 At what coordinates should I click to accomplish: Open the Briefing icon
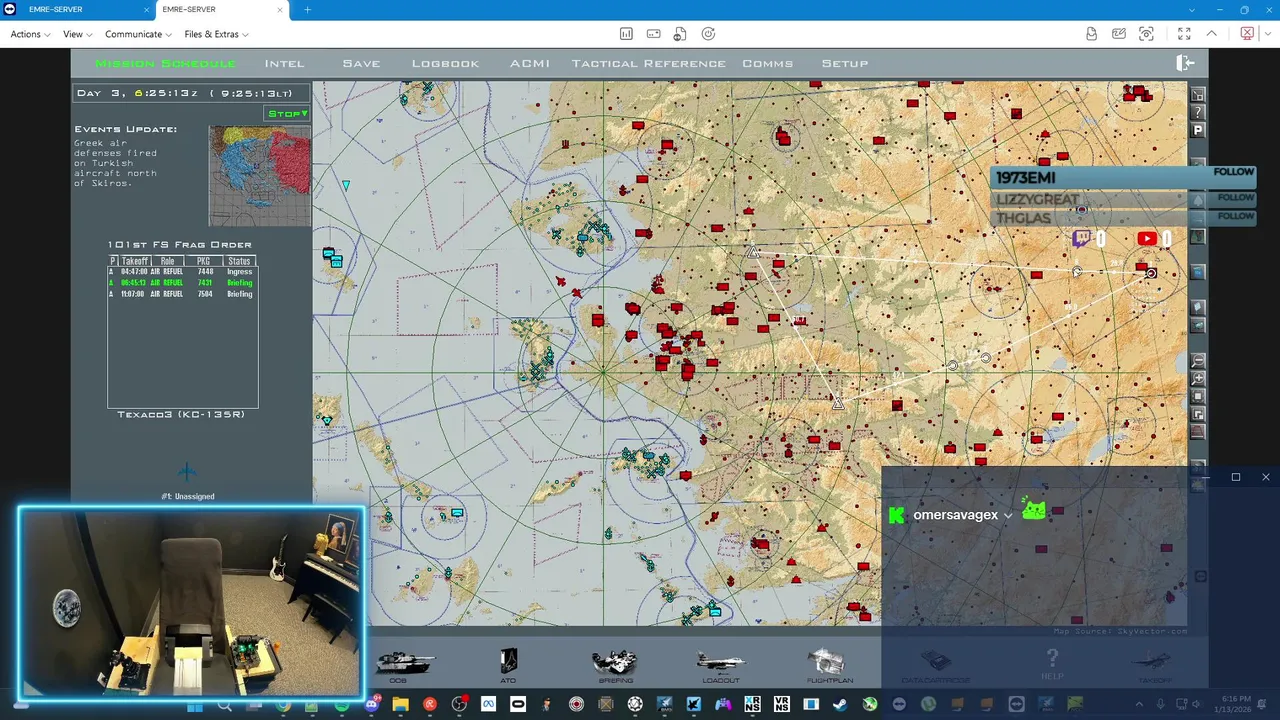(x=615, y=662)
